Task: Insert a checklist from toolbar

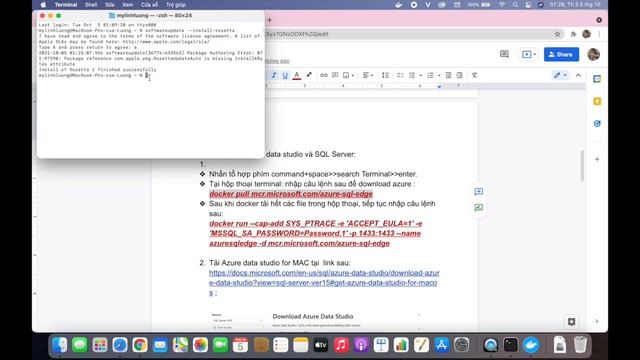Action: pyautogui.click(x=400, y=75)
